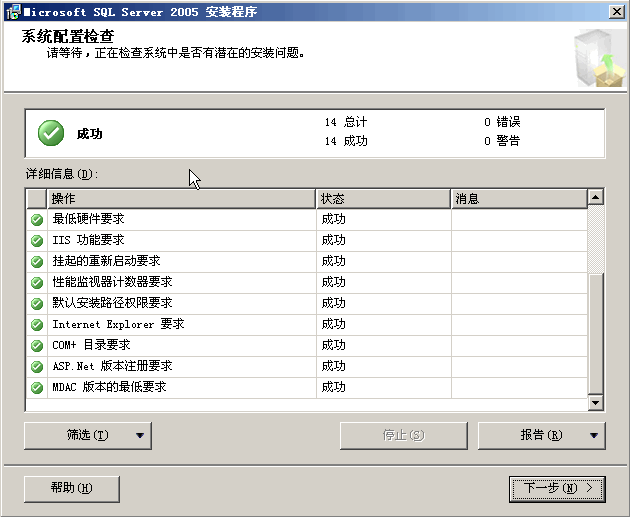Sort by the 状态 column header
The width and height of the screenshot is (630, 517).
(383, 198)
